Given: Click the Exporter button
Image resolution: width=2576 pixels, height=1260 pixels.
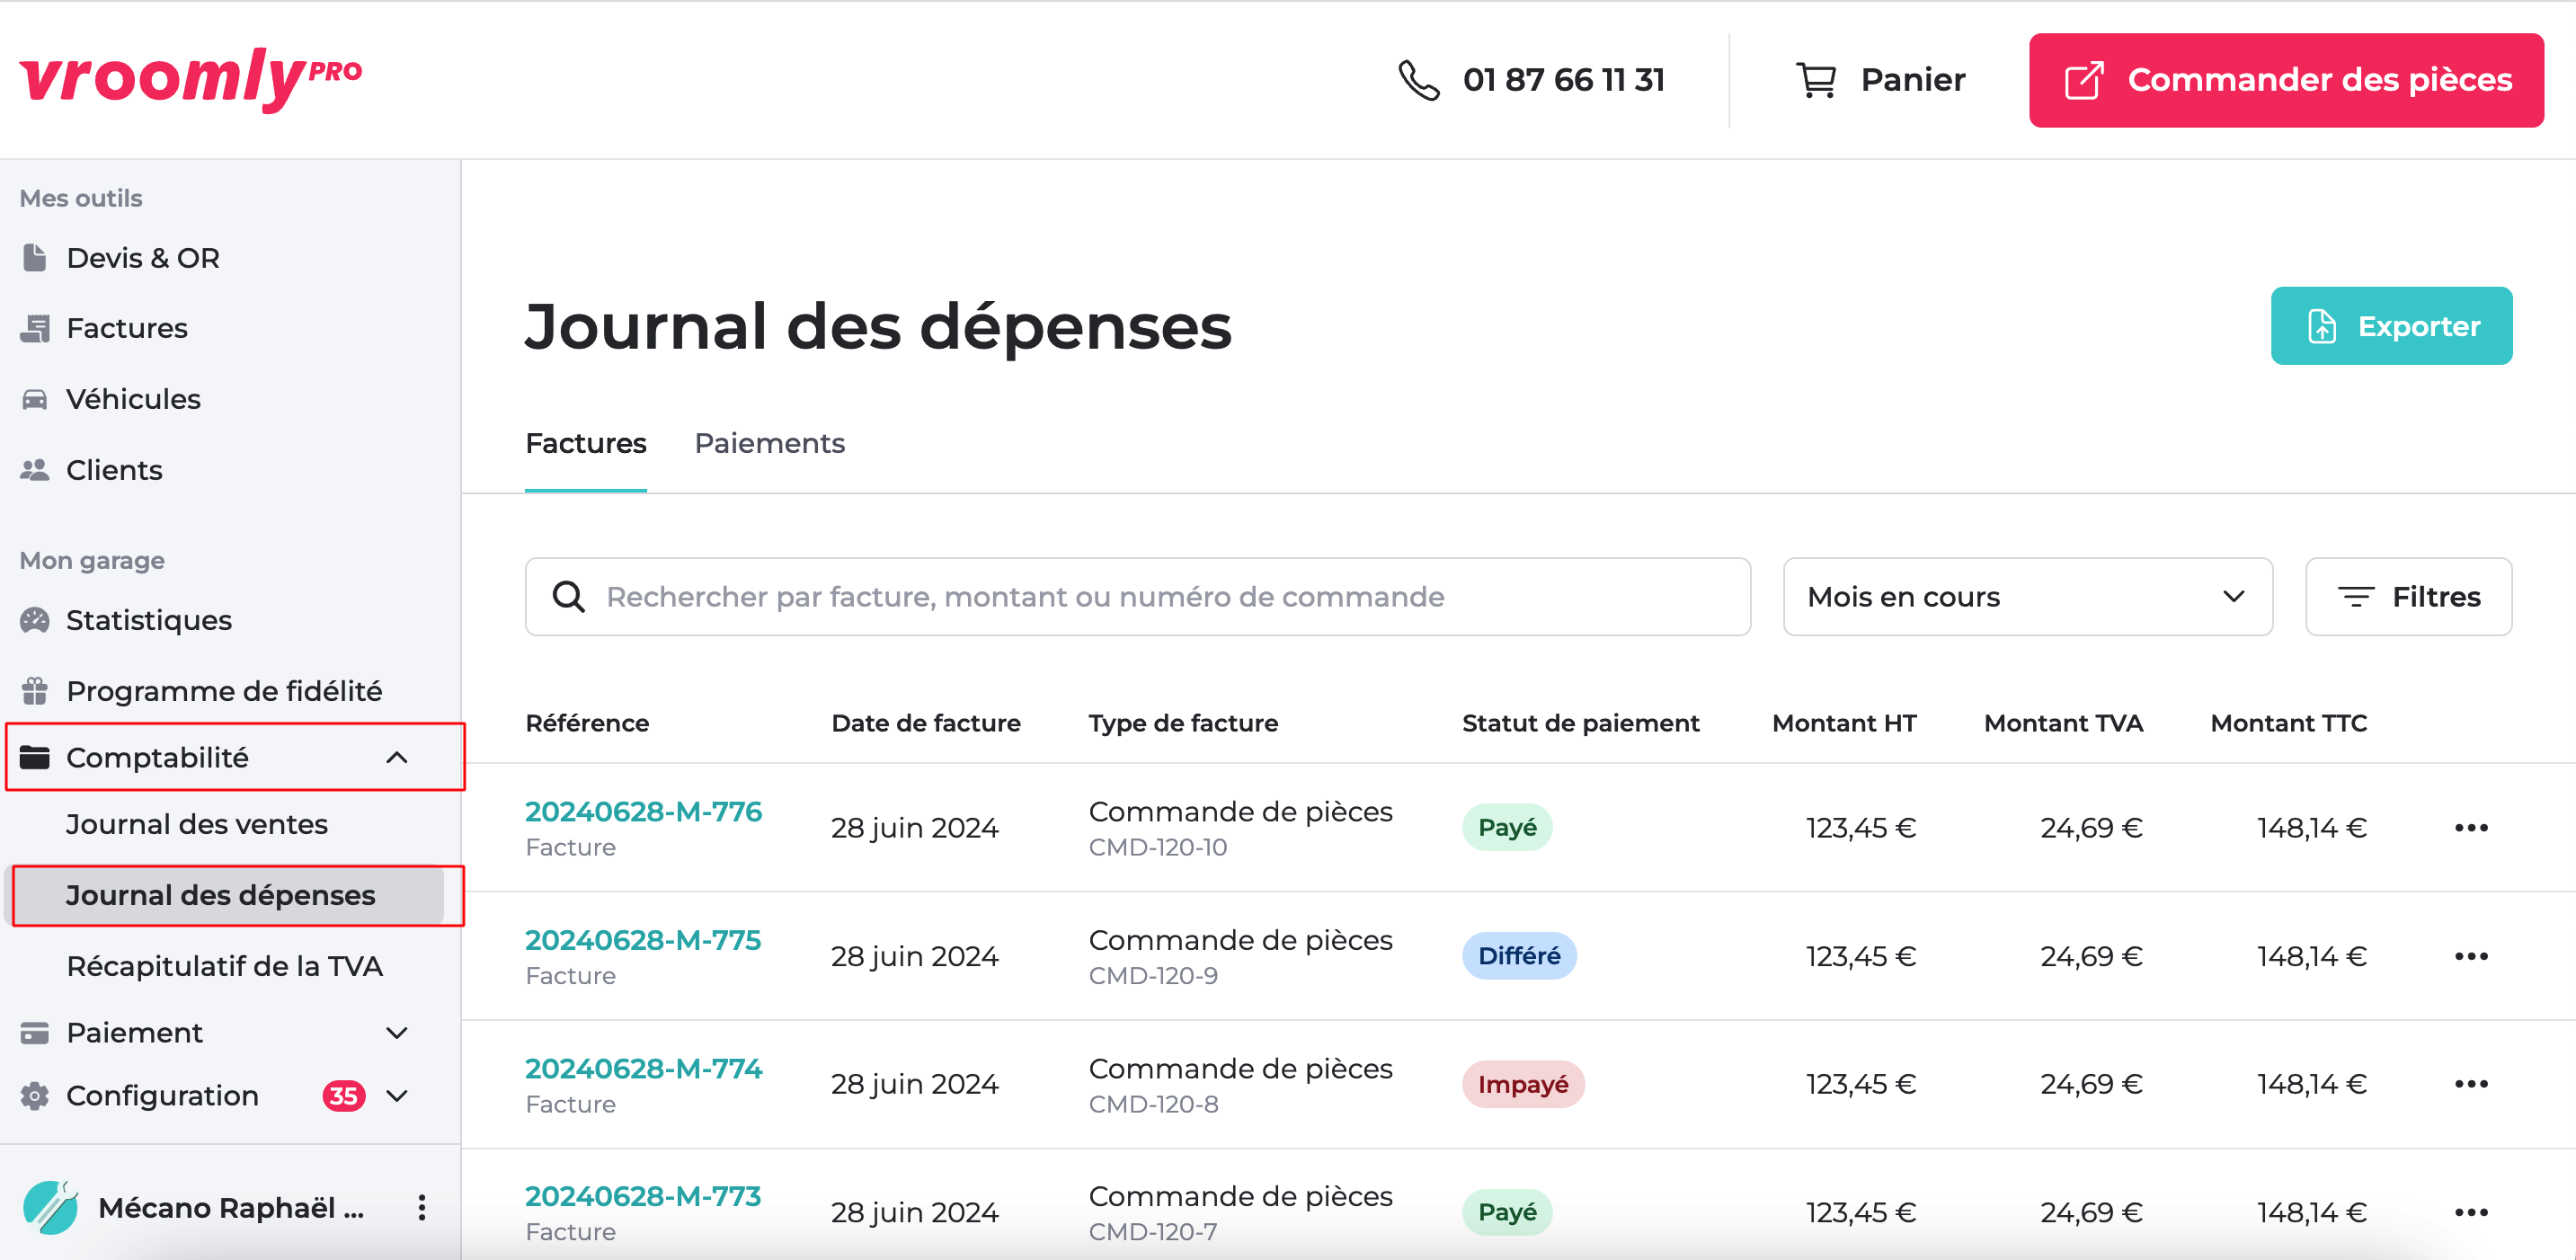Looking at the screenshot, I should click(2390, 326).
